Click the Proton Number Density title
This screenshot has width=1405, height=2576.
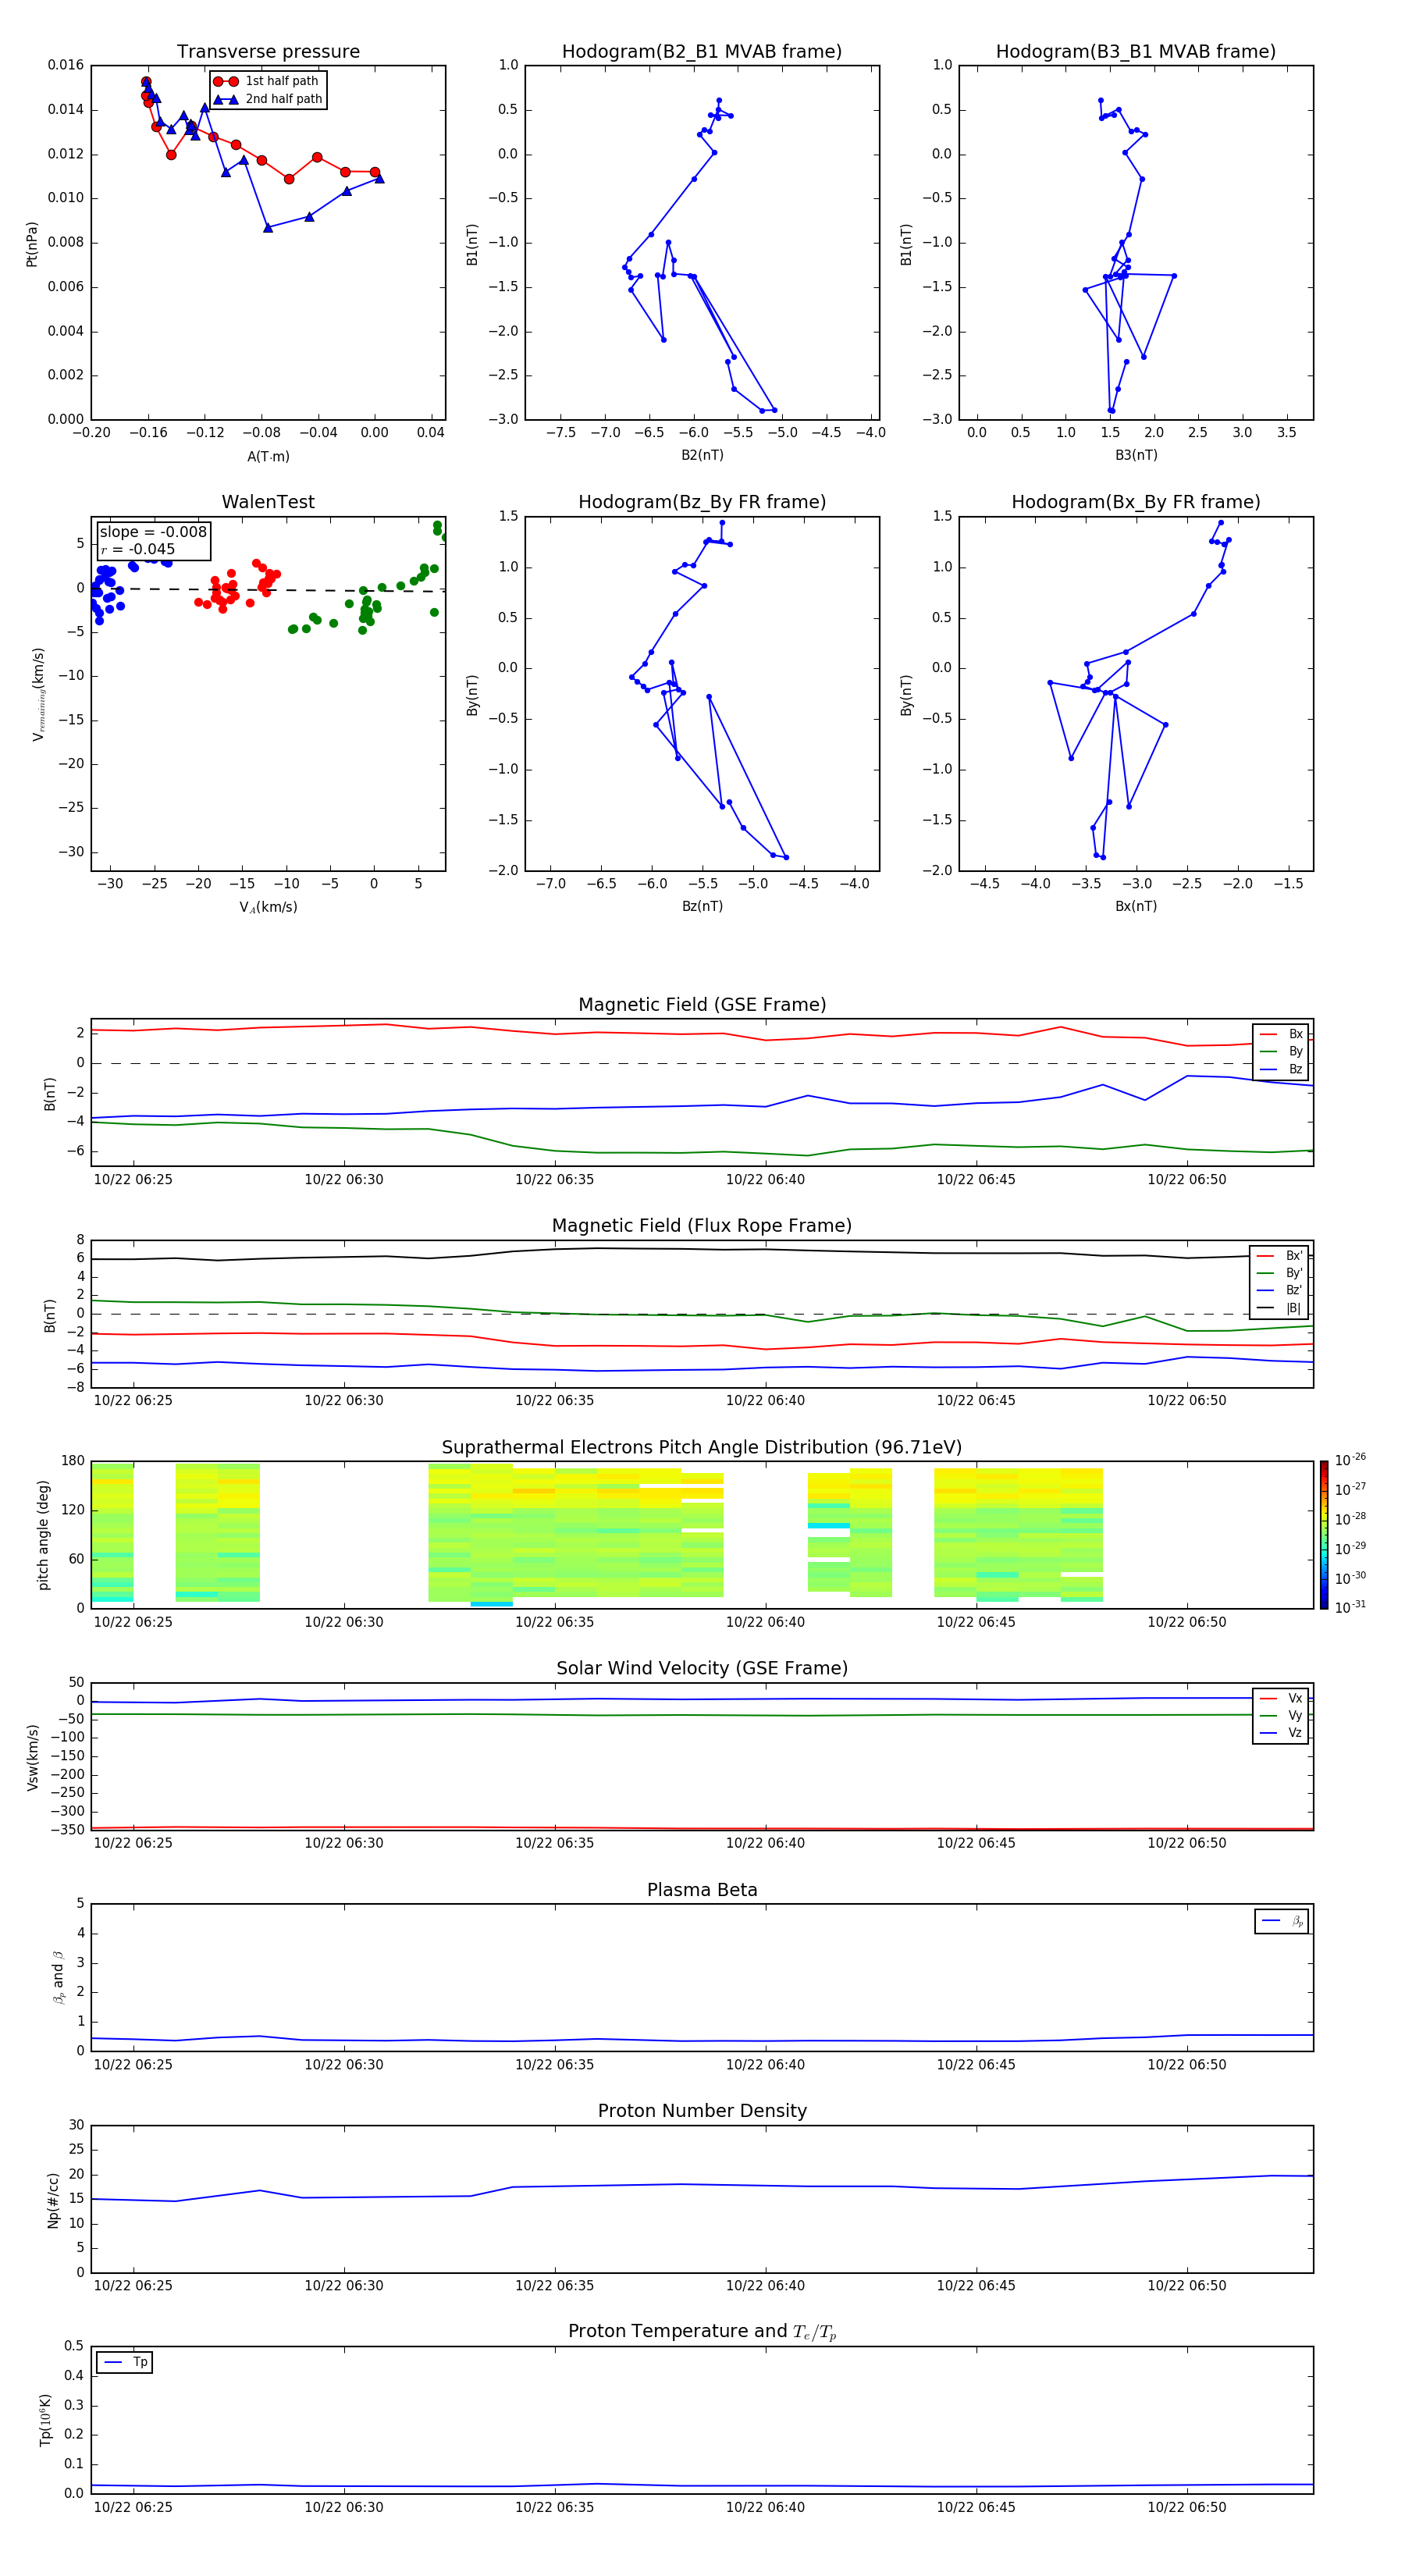coord(702,2111)
